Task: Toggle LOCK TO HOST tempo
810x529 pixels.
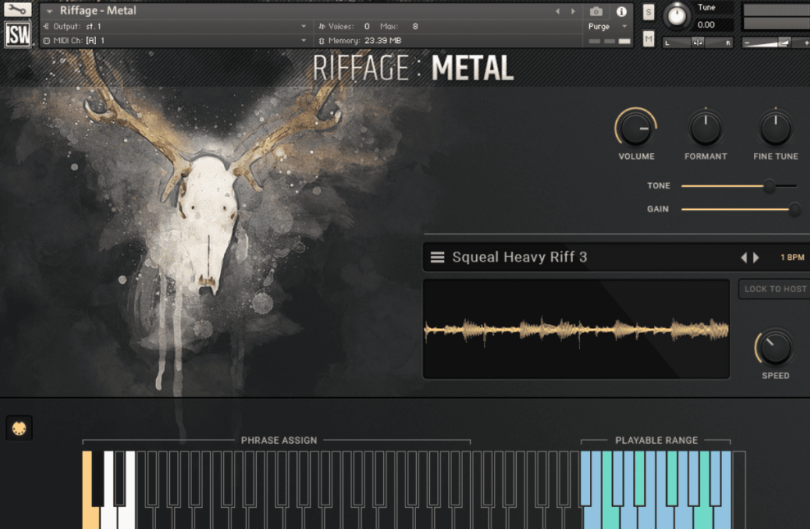Action: pos(774,289)
